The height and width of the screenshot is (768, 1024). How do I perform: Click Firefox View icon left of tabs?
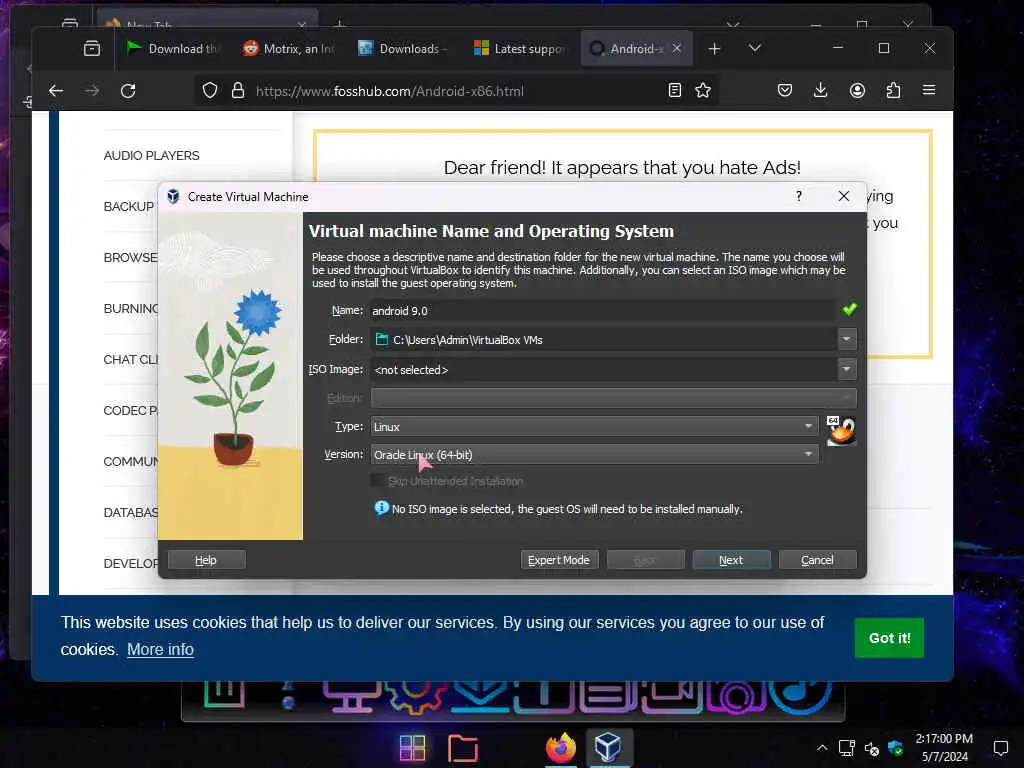tap(92, 48)
